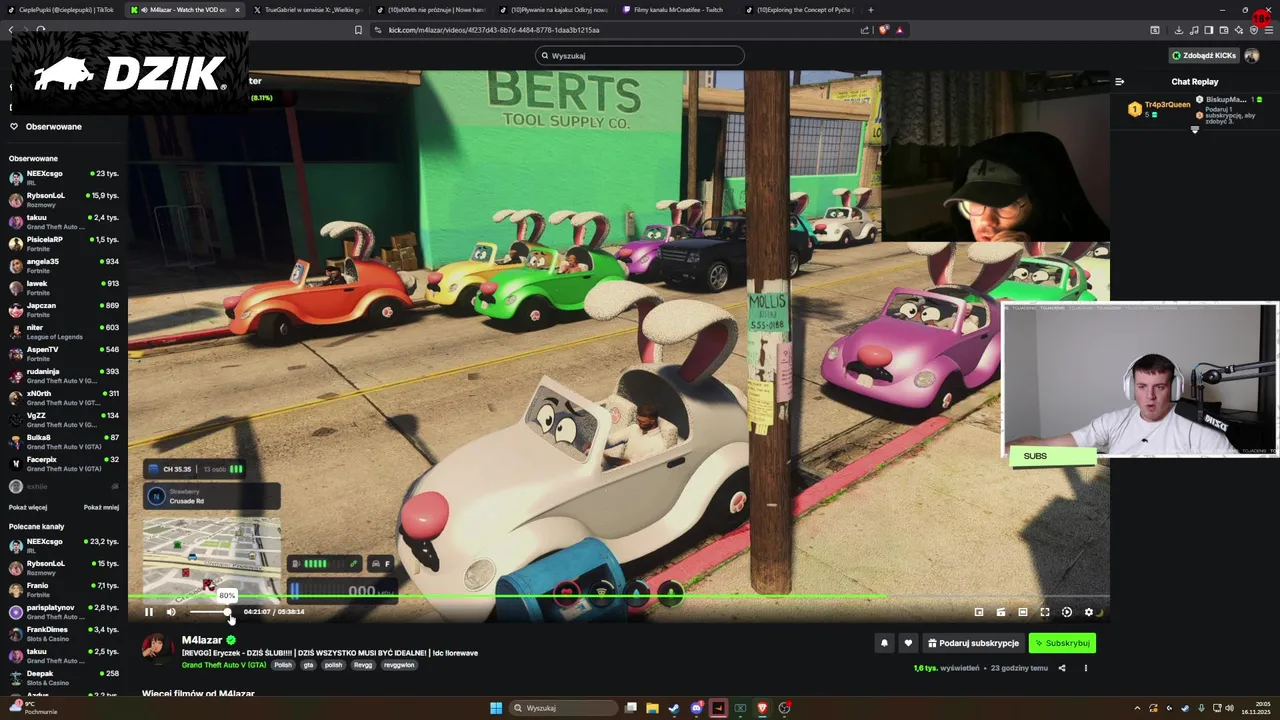The width and height of the screenshot is (1280, 720).
Task: Collapse the Chat Replay panel arrow
Action: [x=1120, y=82]
